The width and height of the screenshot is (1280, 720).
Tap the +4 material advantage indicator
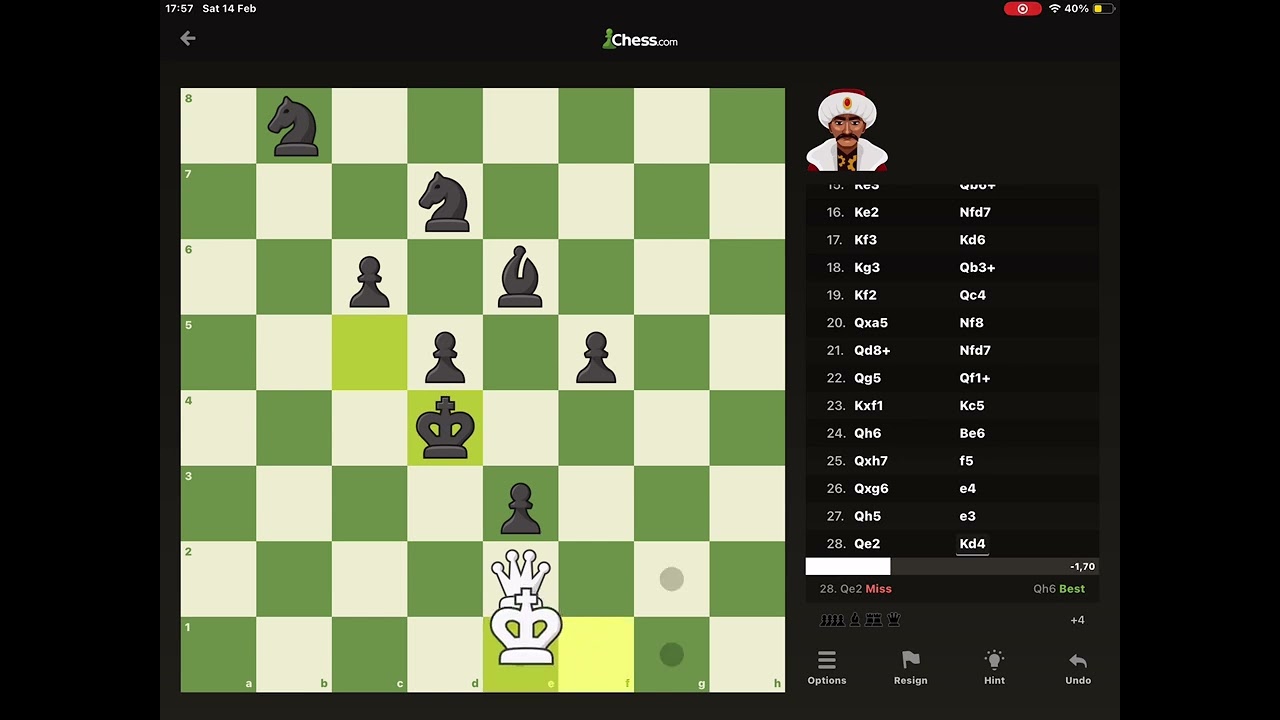1077,620
